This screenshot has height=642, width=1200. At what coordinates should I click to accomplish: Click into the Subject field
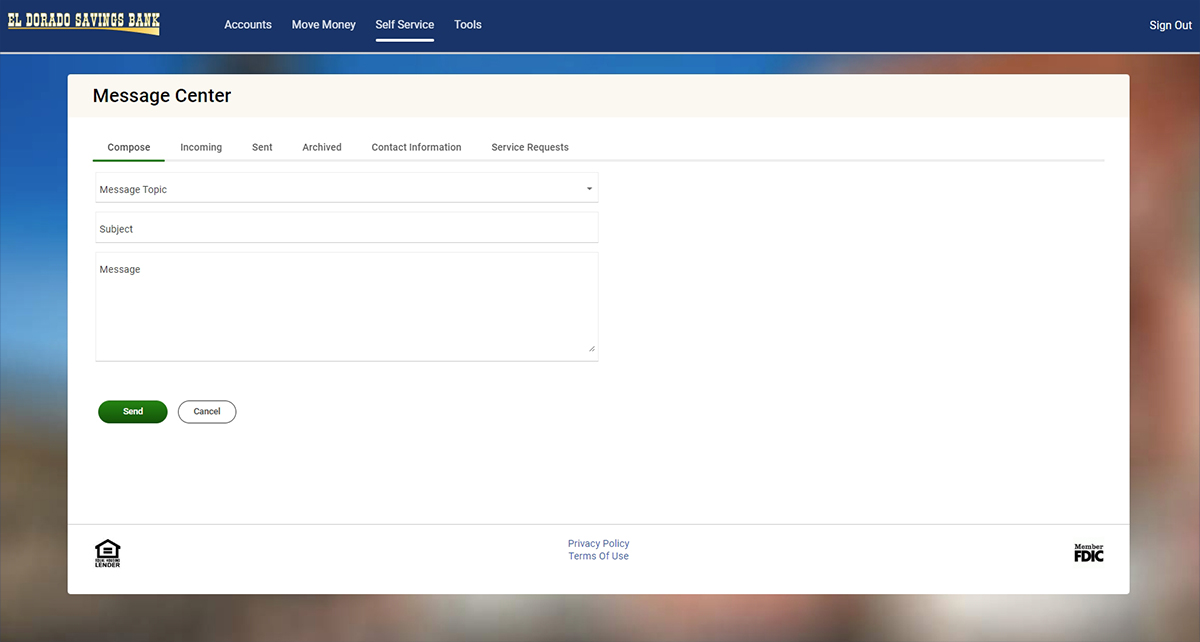pos(346,229)
